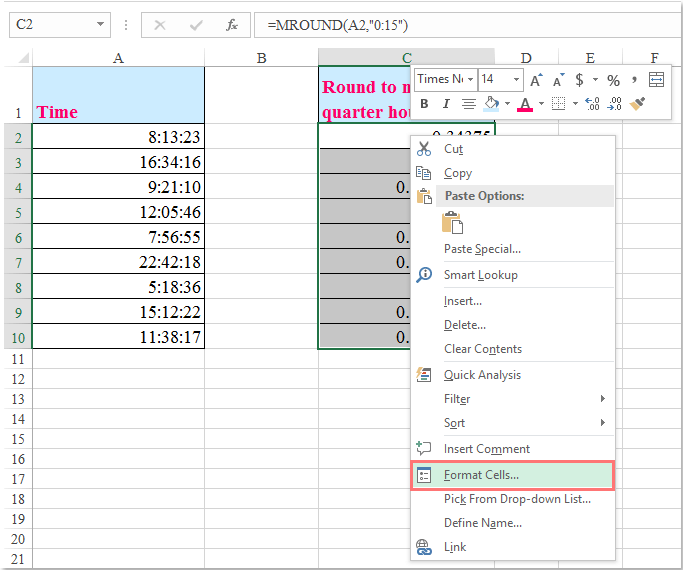The width and height of the screenshot is (683, 570).
Task: Open the font name dropdown Times New Roman
Action: pos(470,80)
